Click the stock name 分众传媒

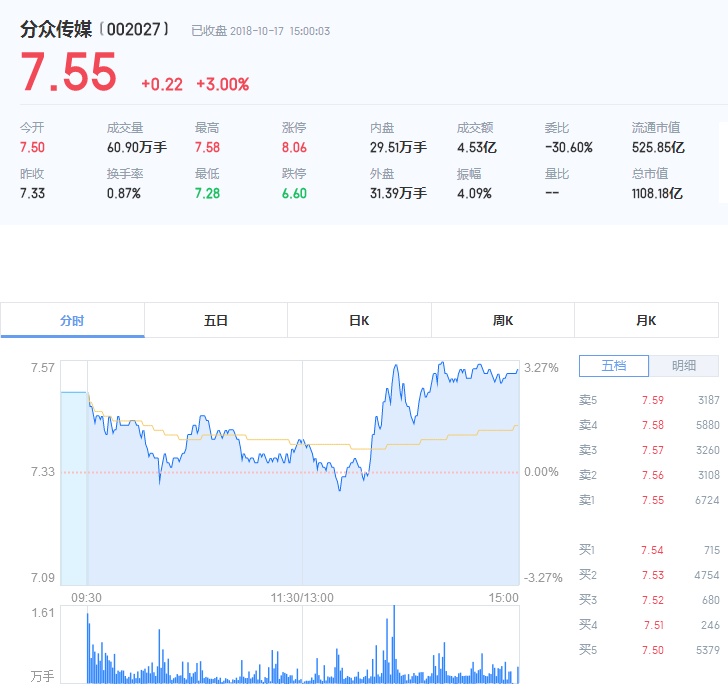(56, 29)
